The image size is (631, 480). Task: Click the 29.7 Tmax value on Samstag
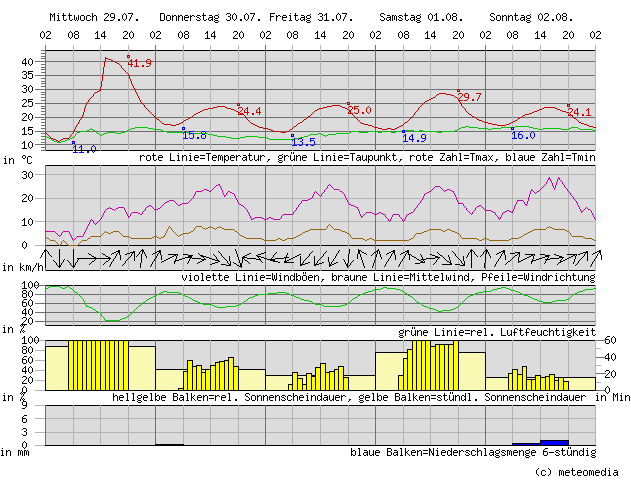(469, 97)
